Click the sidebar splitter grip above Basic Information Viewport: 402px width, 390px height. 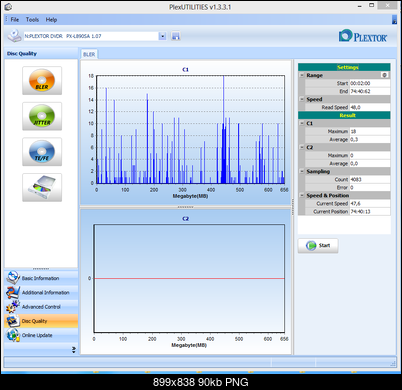41,269
